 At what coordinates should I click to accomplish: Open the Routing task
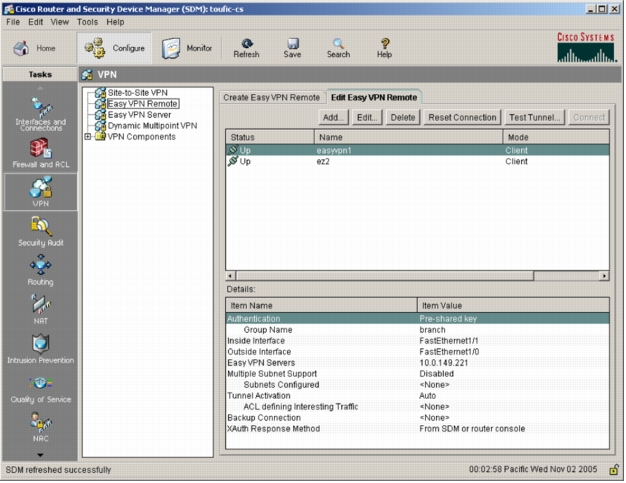click(x=40, y=270)
